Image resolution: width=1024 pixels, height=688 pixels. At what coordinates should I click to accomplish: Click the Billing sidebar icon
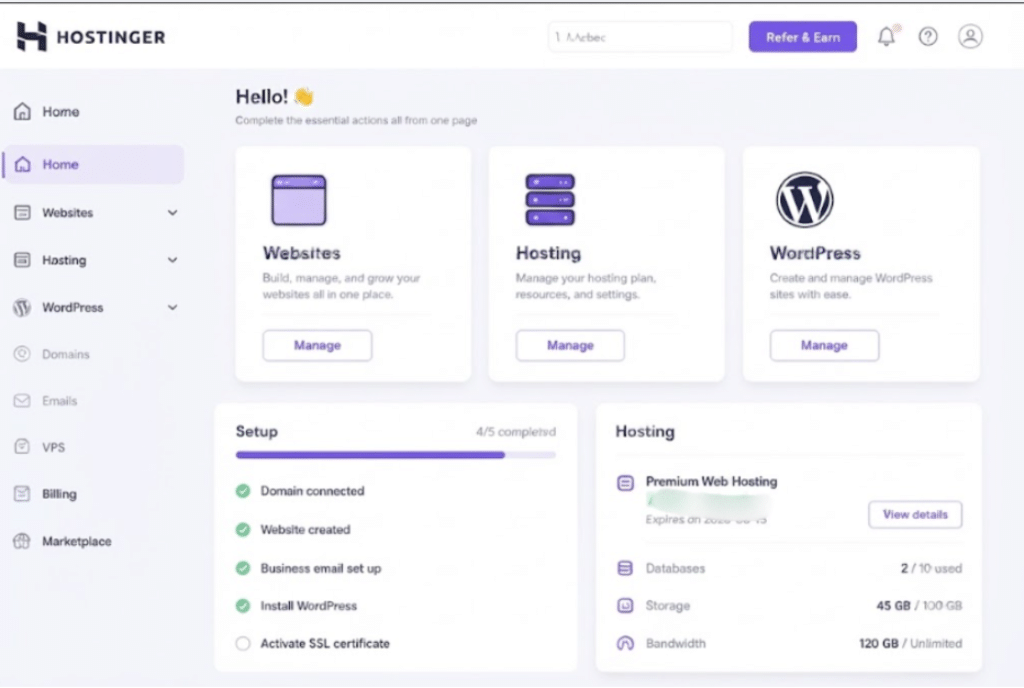tap(22, 494)
